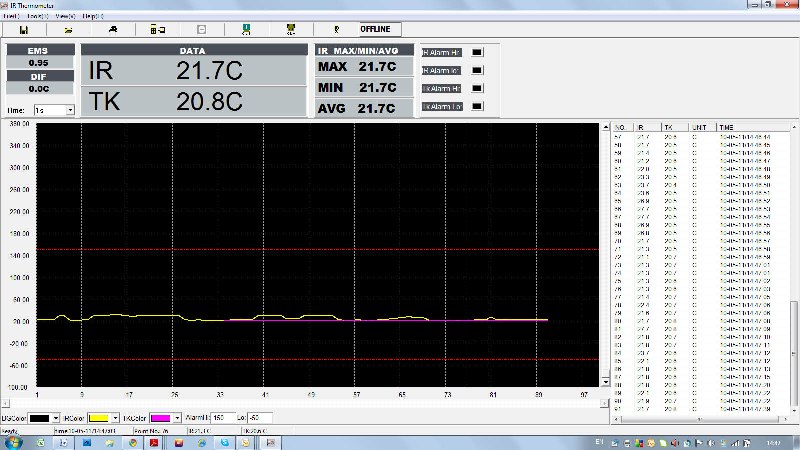Viewport: 800px width, 450px height.
Task: Toggle the IR Alarm Hi indicator box
Action: point(476,52)
